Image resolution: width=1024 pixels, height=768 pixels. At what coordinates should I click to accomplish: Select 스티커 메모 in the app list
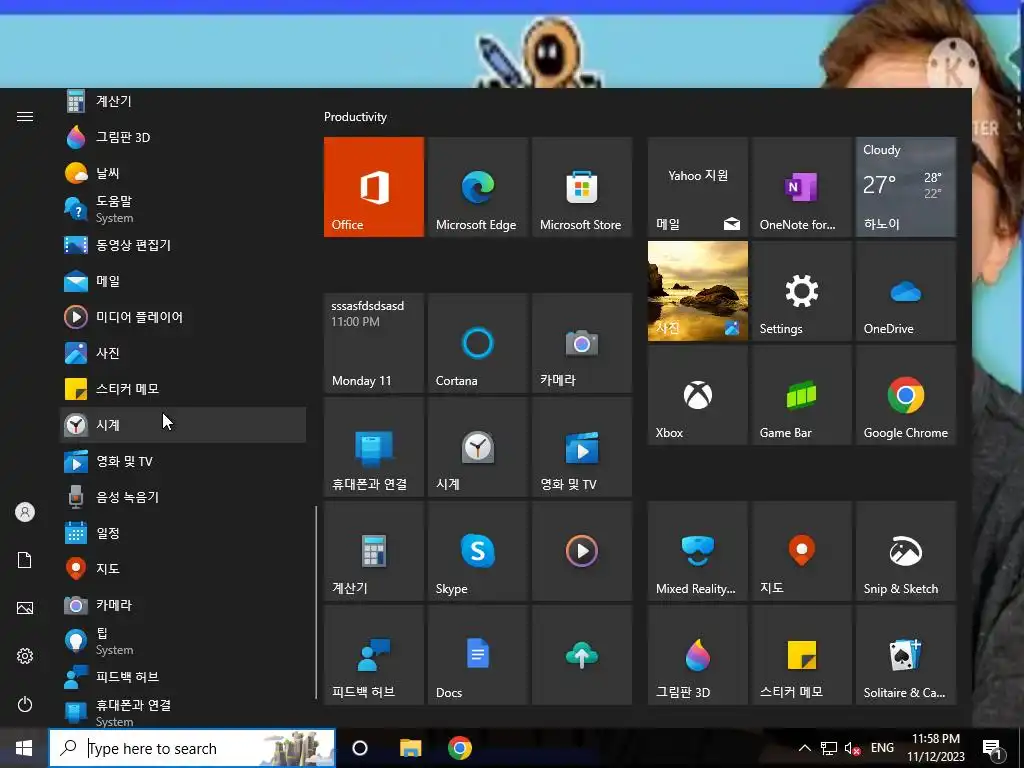[x=183, y=389]
